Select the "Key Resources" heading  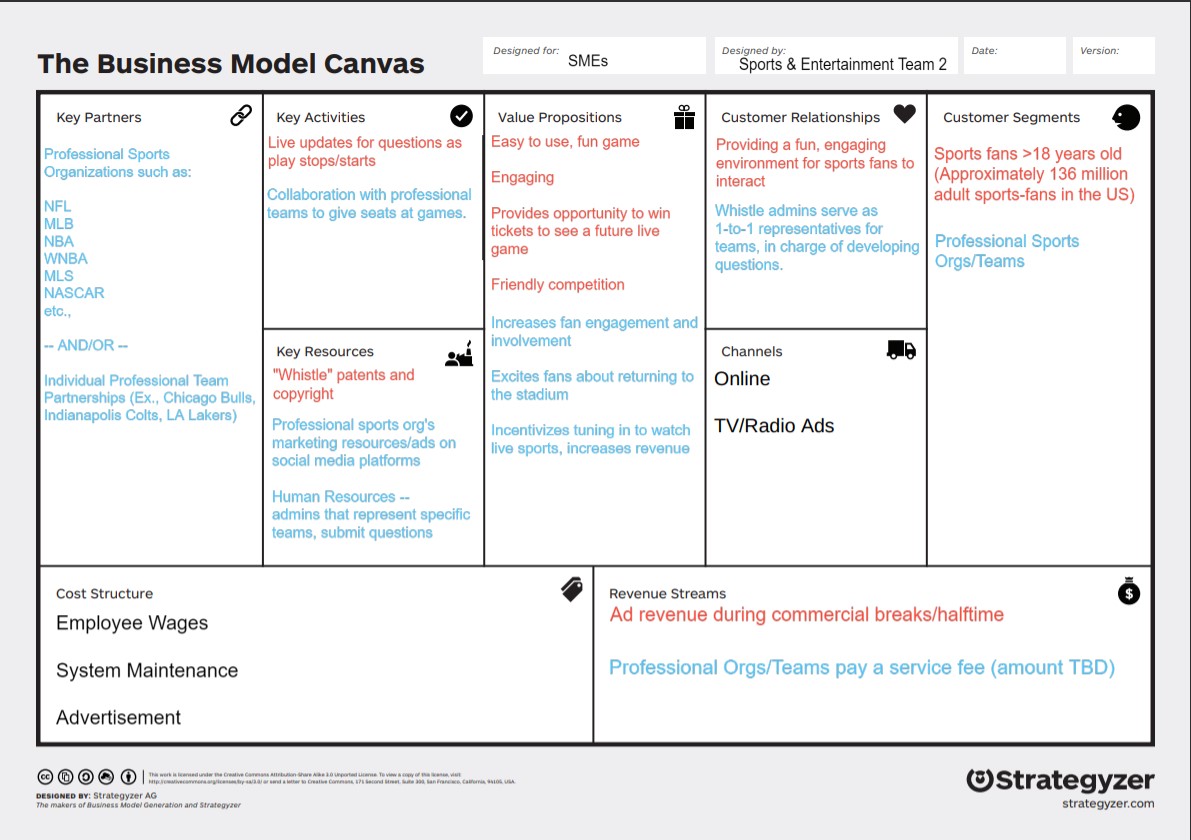pyautogui.click(x=325, y=352)
